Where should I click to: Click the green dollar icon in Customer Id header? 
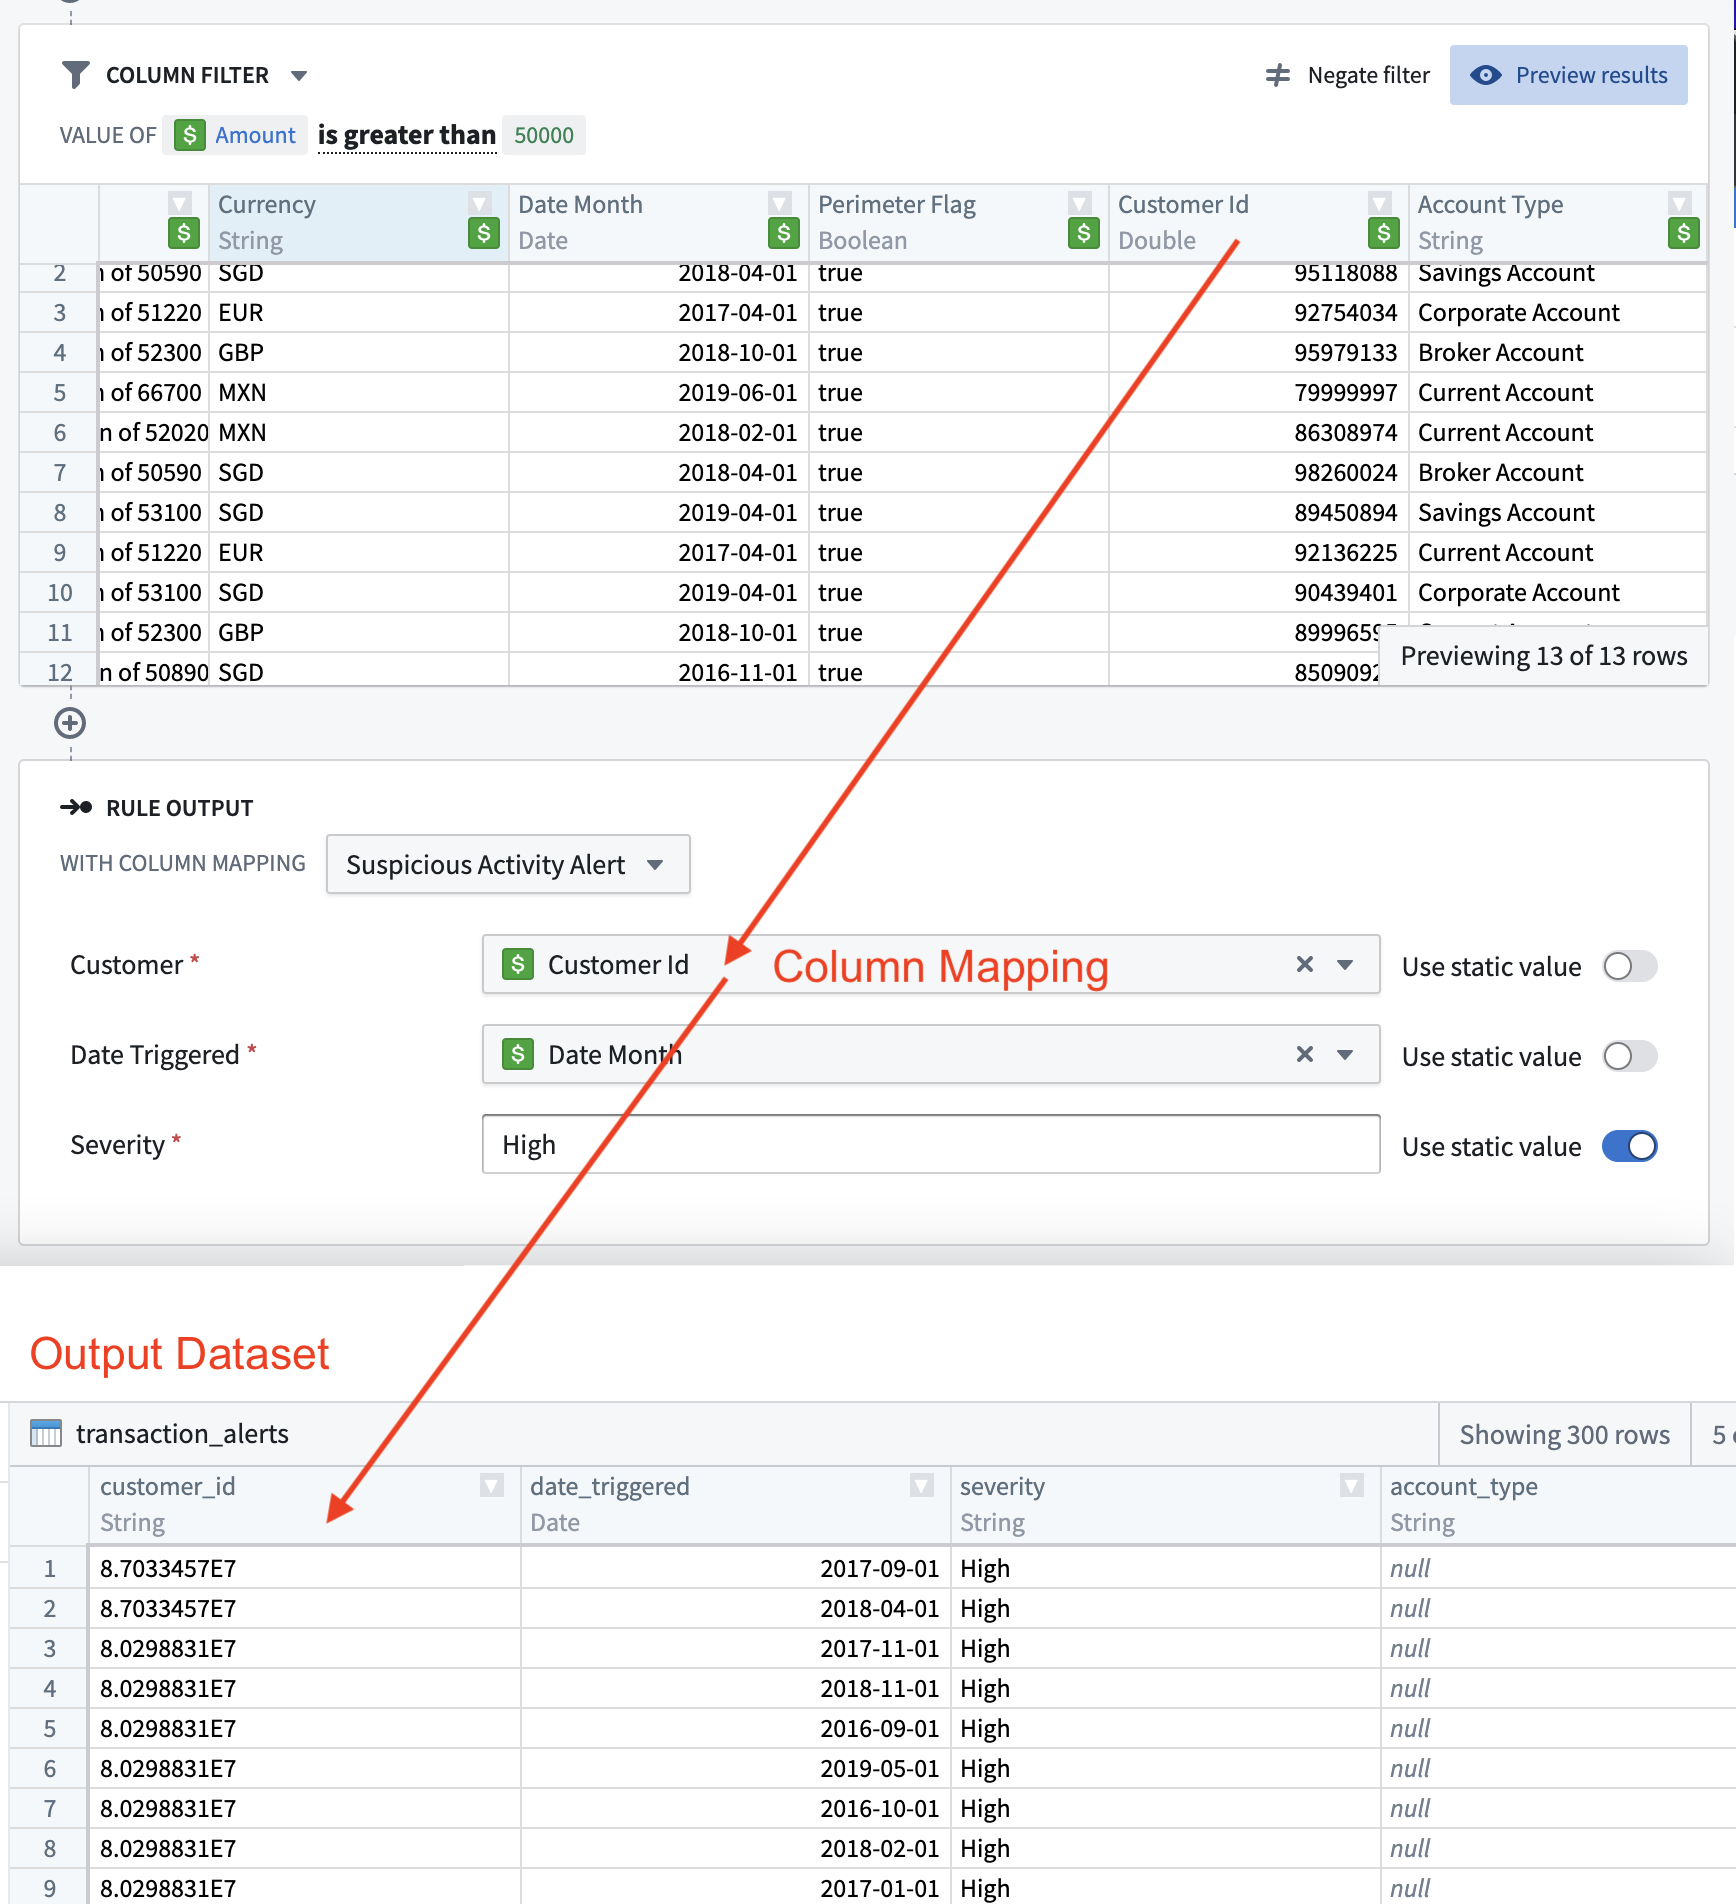(1384, 234)
